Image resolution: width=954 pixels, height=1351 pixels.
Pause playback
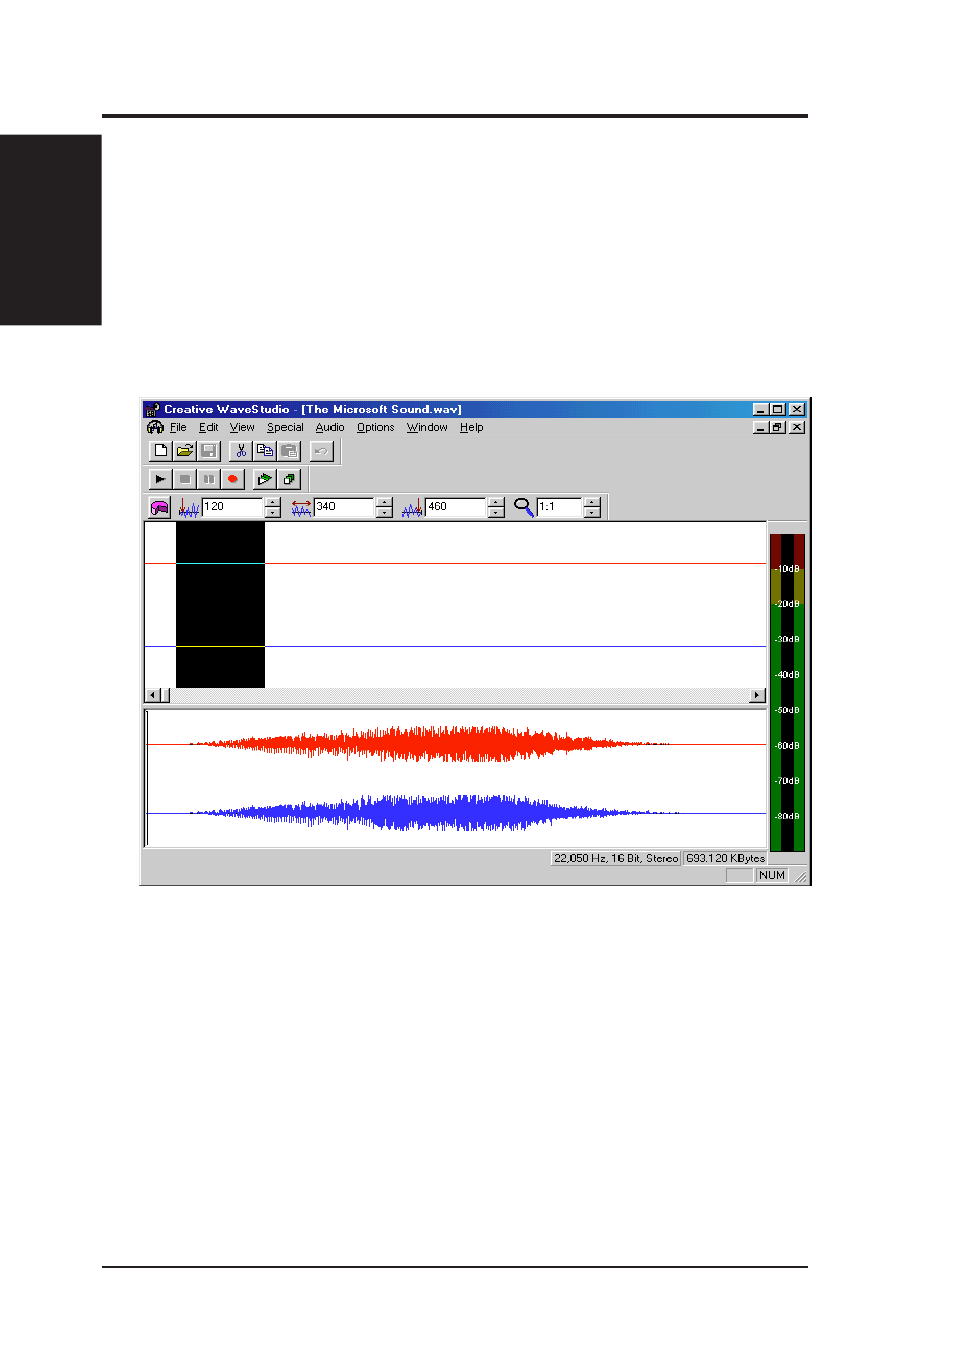pos(208,479)
